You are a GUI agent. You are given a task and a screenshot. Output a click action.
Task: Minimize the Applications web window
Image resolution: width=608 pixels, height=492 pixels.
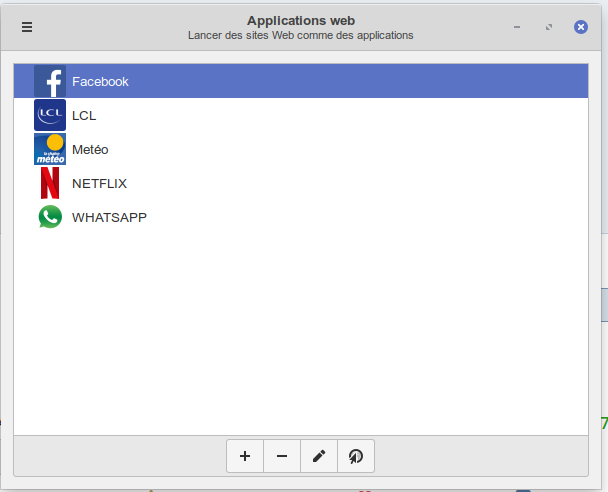(x=517, y=27)
